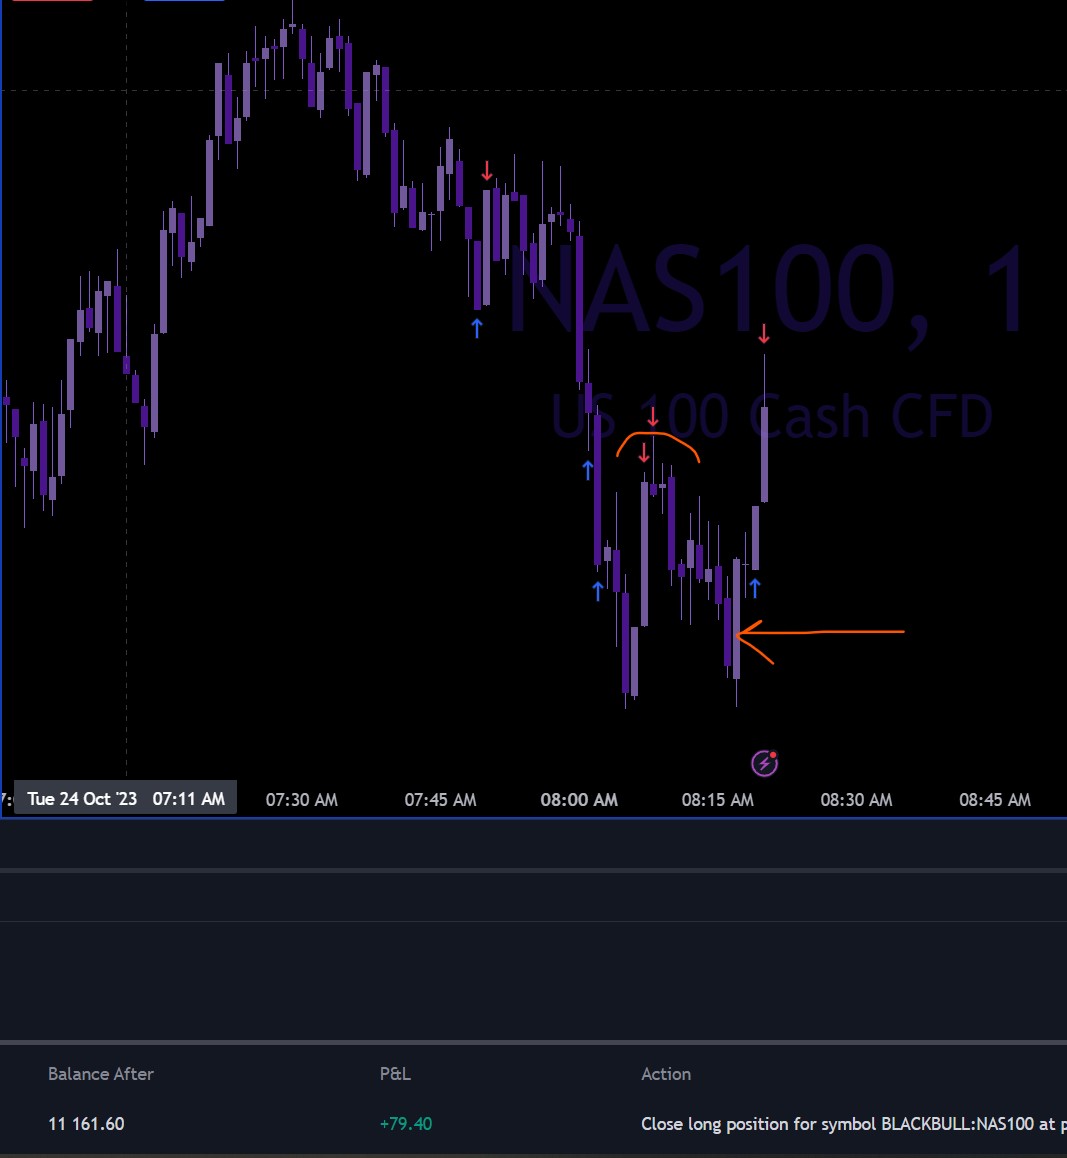Click the 08:15 AM time axis label
1067x1158 pixels.
point(718,800)
